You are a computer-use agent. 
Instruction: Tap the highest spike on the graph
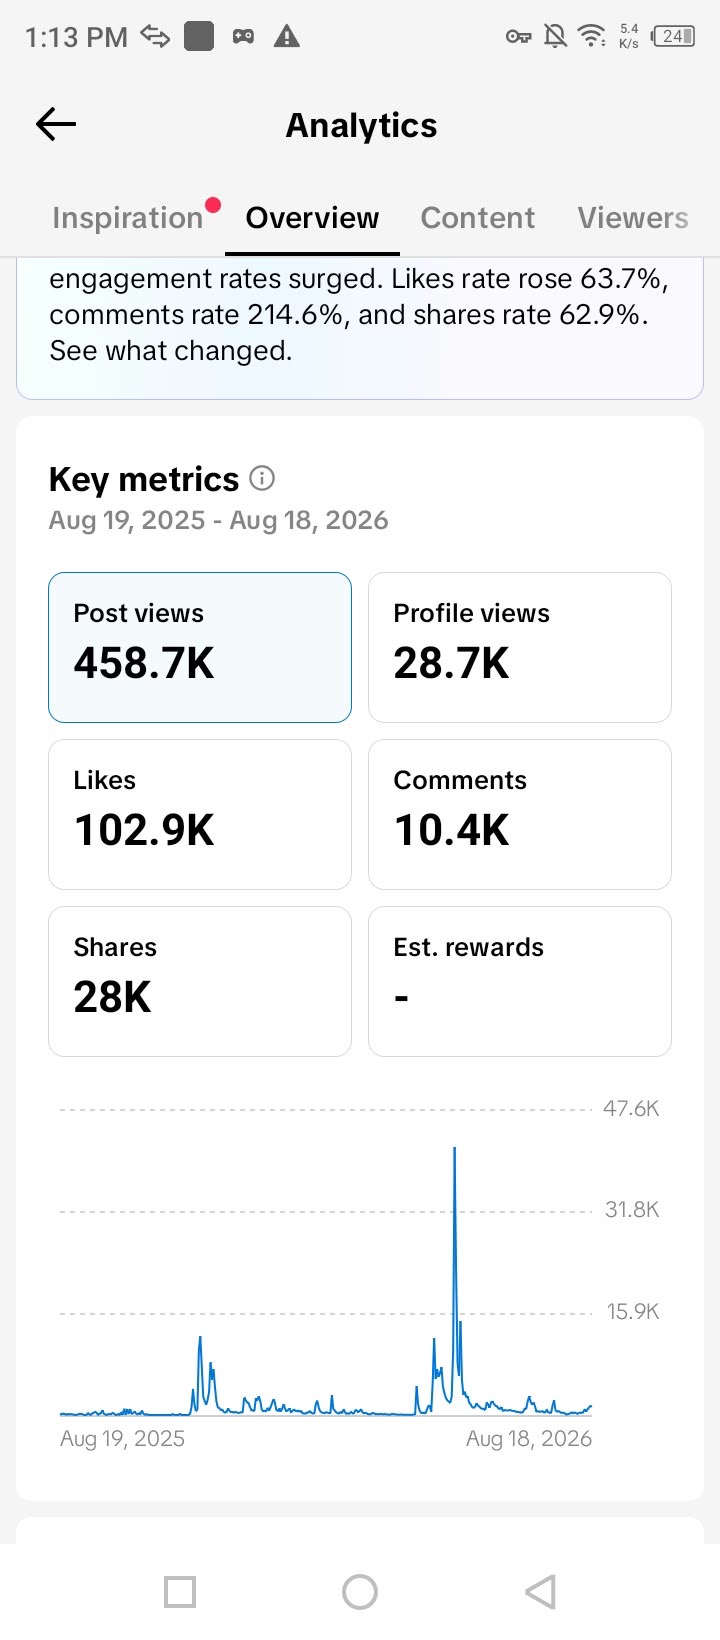pos(455,1150)
